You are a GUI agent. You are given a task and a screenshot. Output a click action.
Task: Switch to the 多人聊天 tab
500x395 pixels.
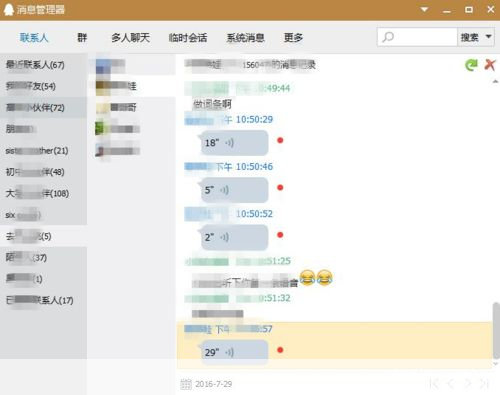[130, 38]
